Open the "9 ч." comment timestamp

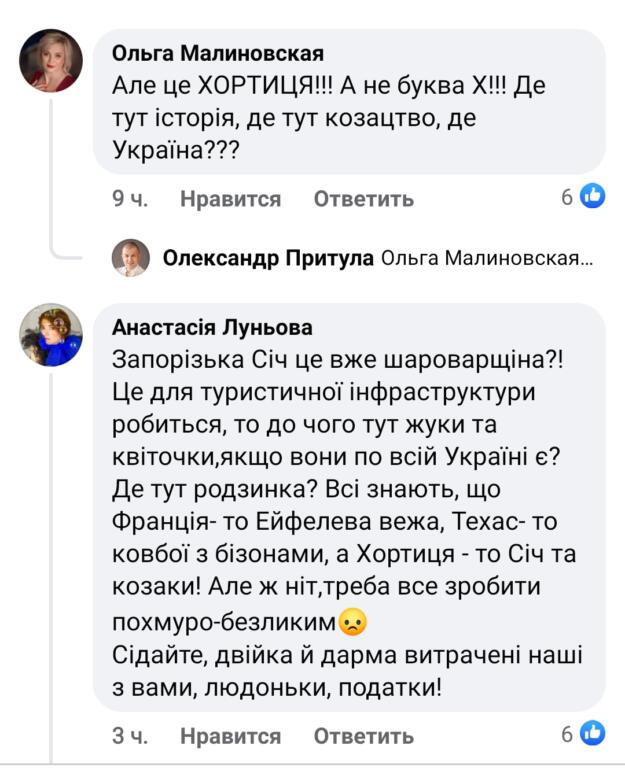click(x=130, y=199)
